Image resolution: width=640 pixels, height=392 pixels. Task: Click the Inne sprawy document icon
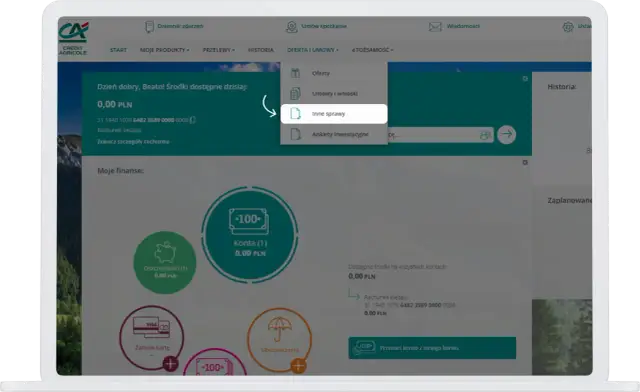(295, 114)
